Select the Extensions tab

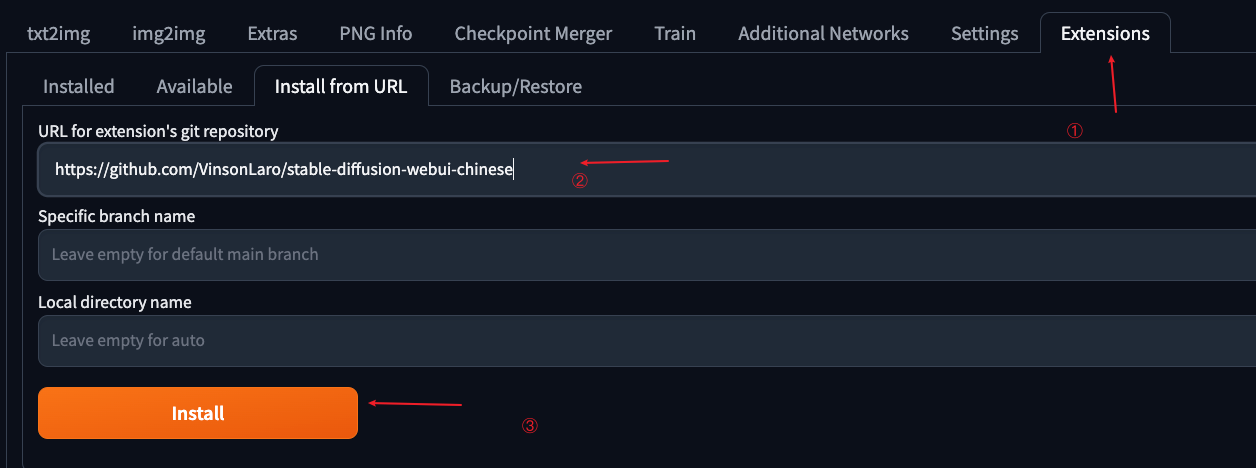(x=1105, y=33)
